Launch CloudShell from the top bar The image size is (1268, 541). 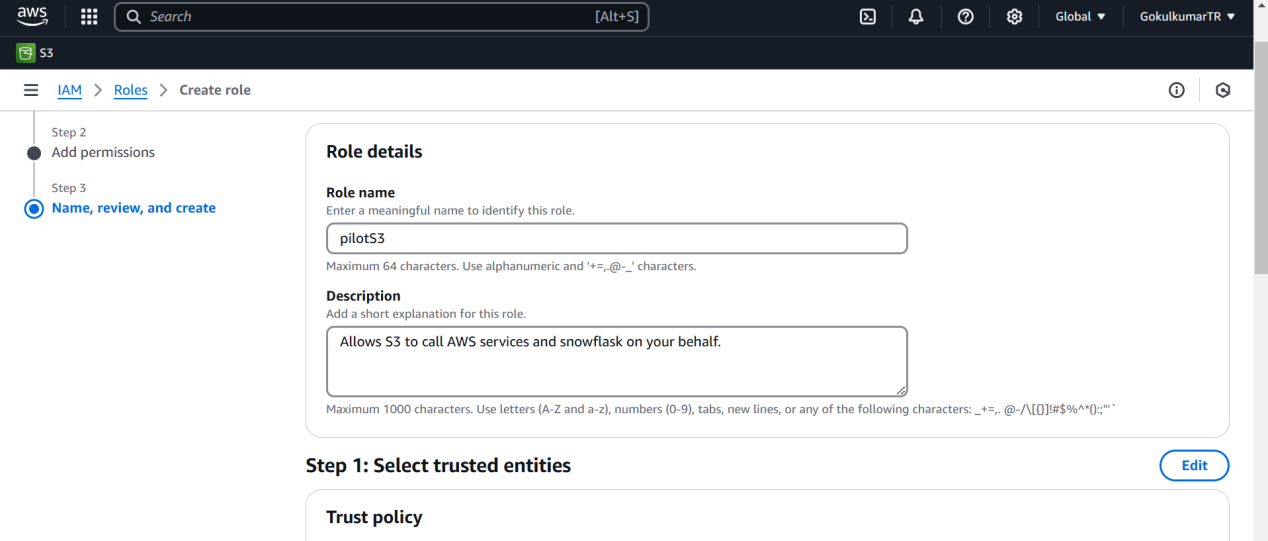tap(868, 17)
